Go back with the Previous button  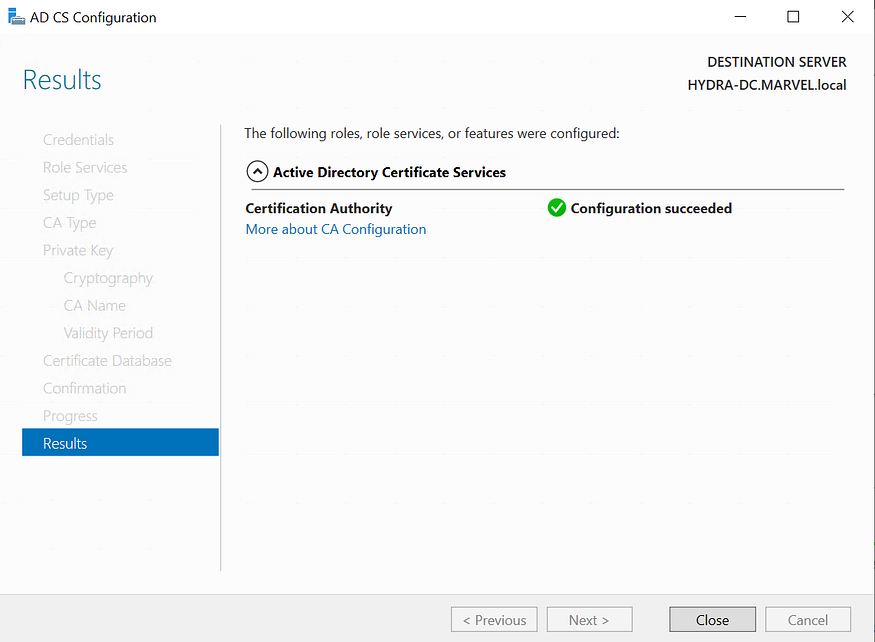click(x=494, y=619)
